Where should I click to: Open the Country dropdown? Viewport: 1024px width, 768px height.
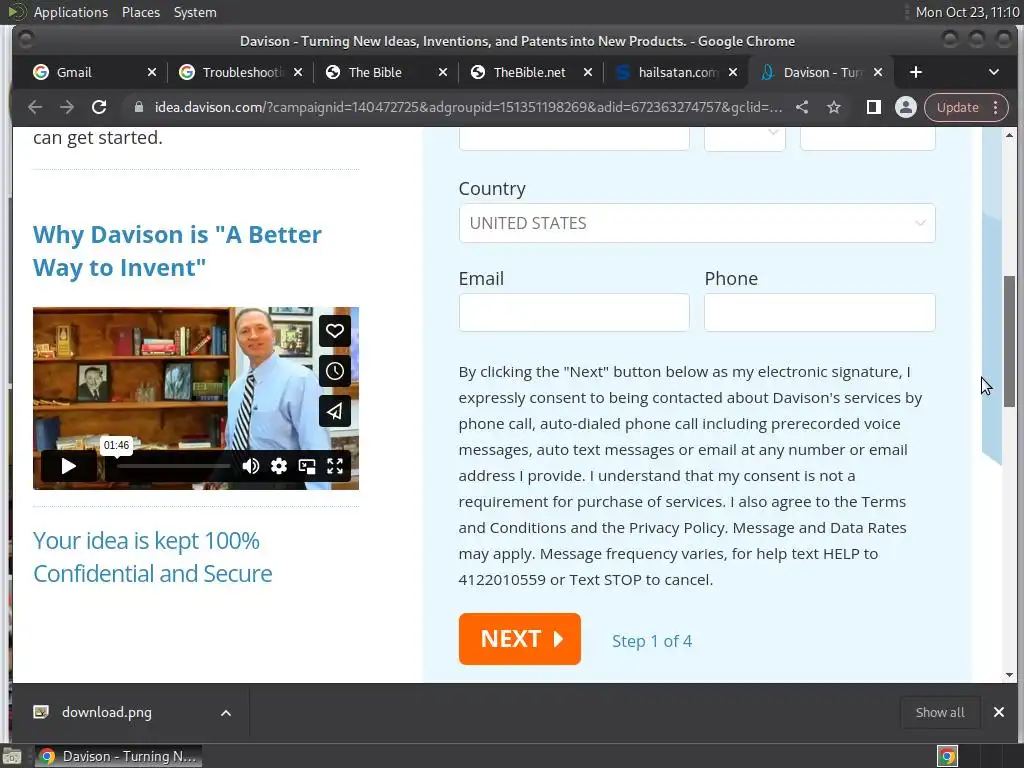(x=697, y=223)
